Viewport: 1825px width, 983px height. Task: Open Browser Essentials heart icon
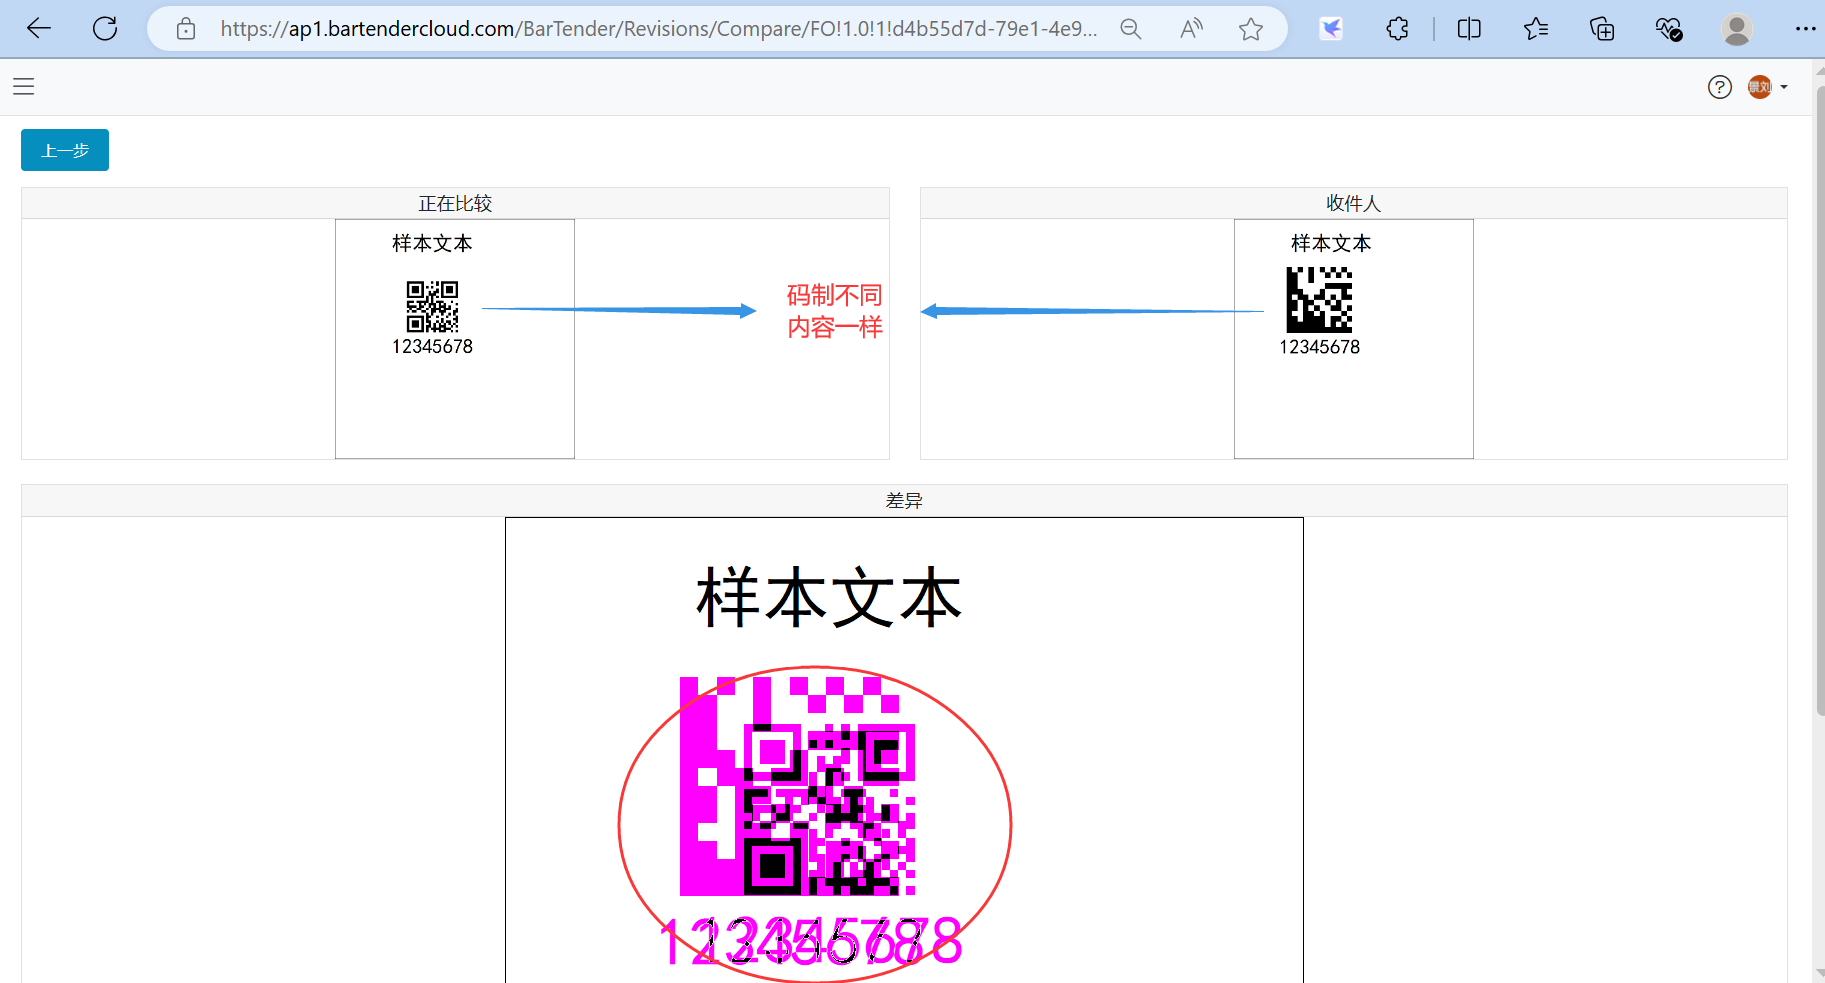[x=1669, y=29]
